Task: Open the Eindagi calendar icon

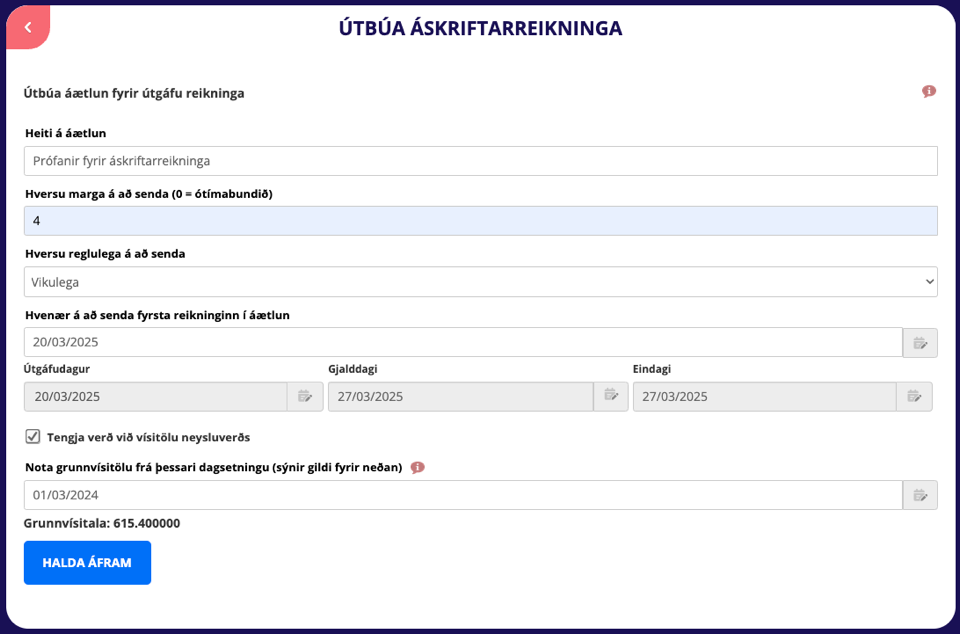Action: coord(914,397)
